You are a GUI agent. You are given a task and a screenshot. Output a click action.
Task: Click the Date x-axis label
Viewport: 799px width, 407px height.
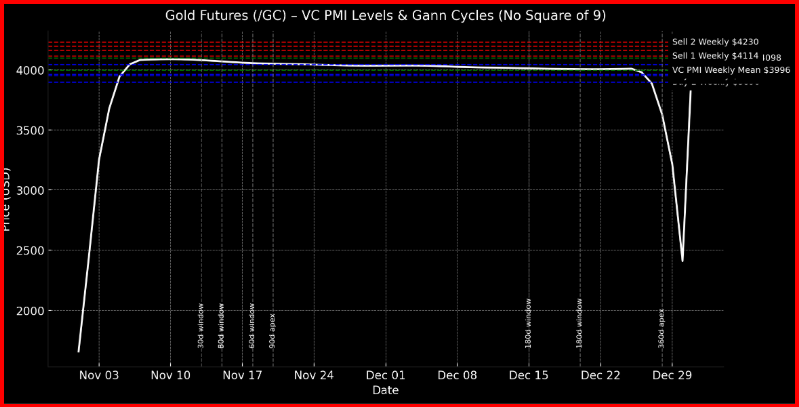(x=385, y=390)
